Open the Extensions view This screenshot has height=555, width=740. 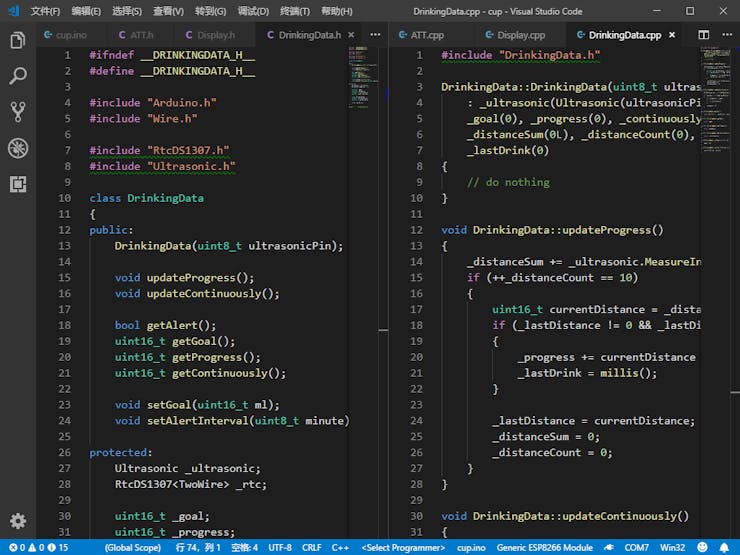pyautogui.click(x=17, y=184)
